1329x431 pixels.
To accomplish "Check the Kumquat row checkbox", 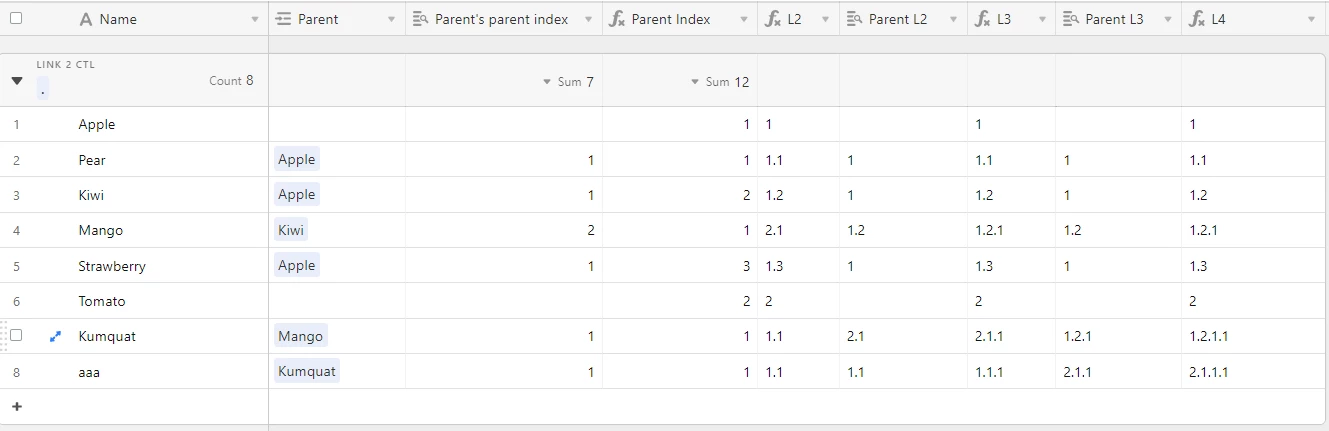I will coord(16,336).
